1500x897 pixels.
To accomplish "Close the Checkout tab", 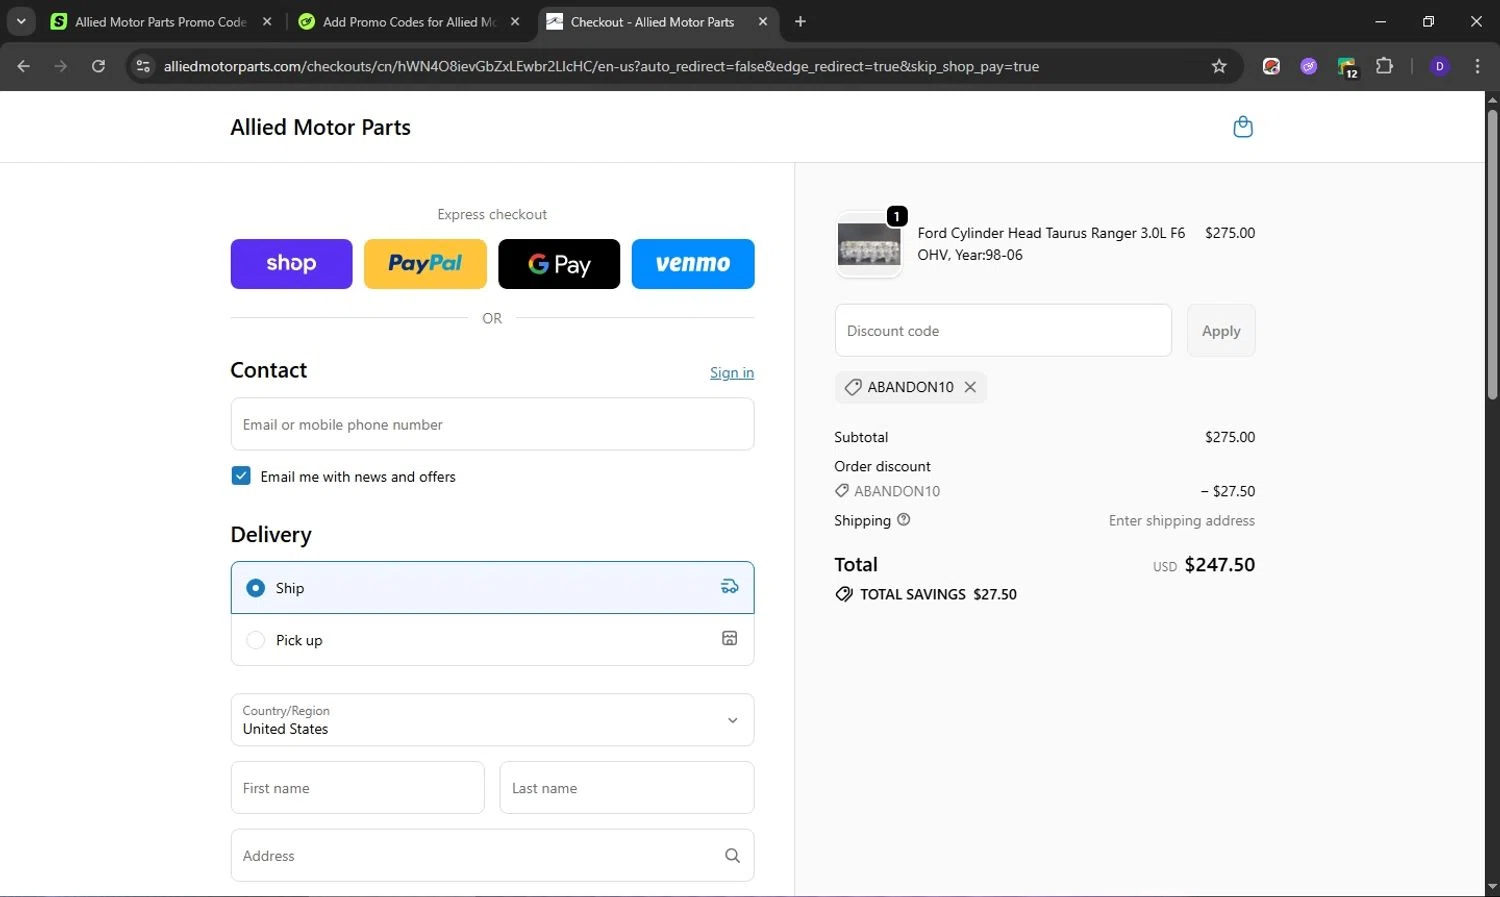I will point(763,21).
